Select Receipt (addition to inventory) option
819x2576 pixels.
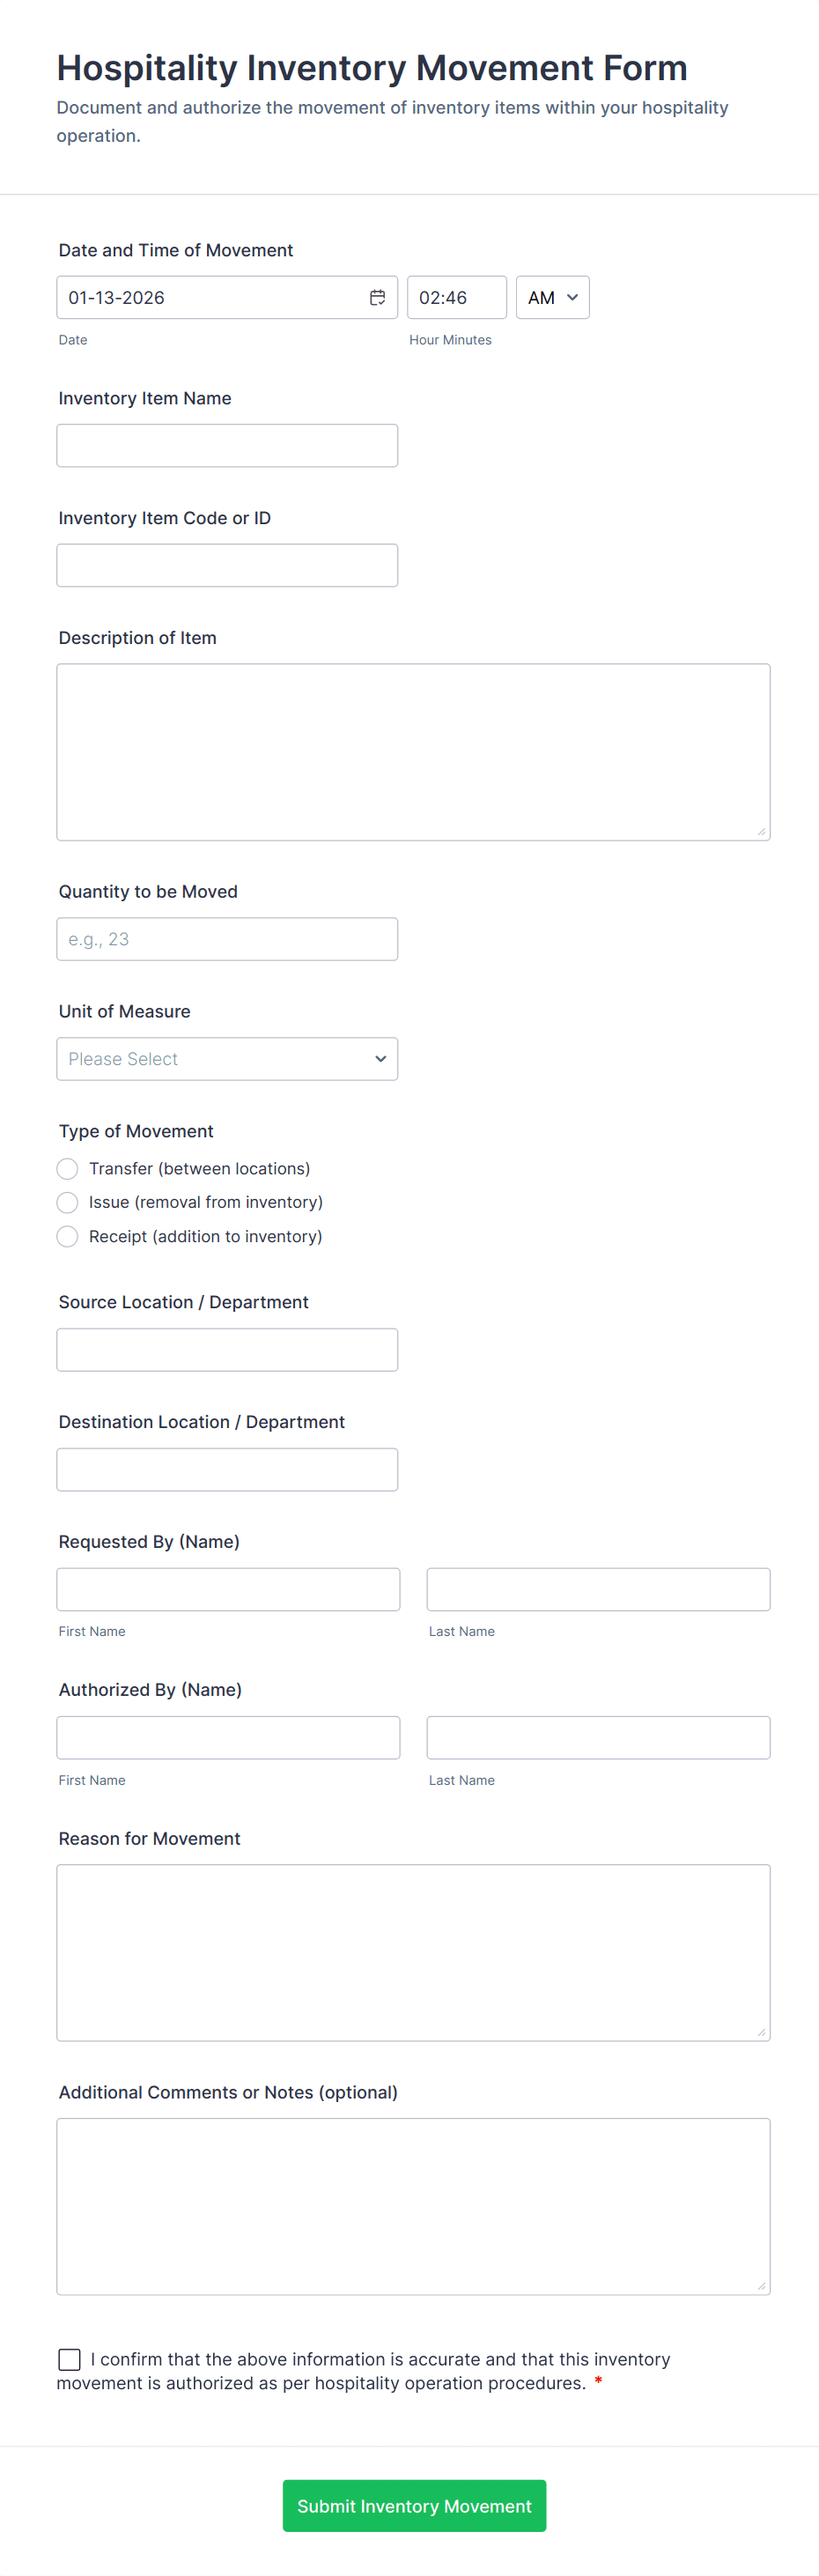tap(68, 1237)
